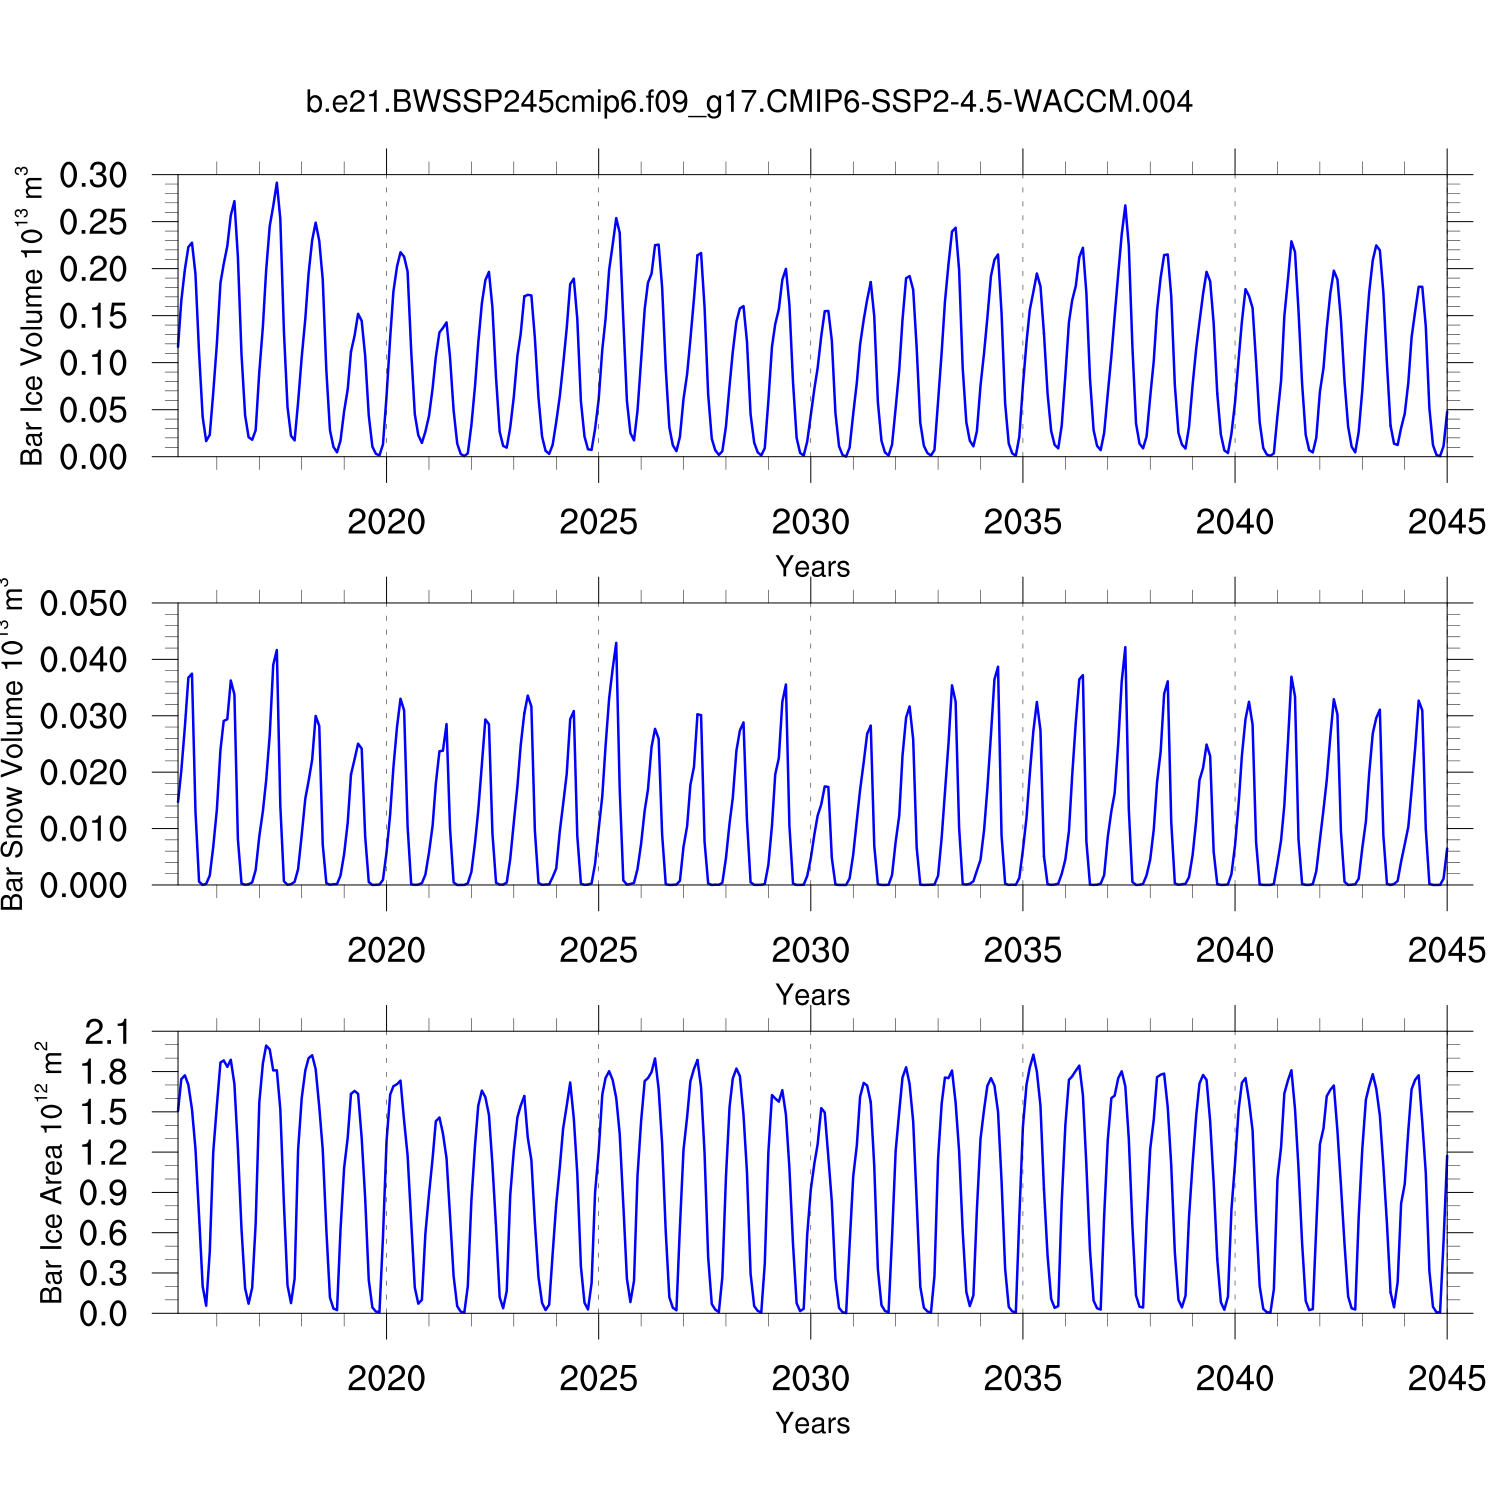Click the 2040 tick label on the ice area plot
Screen dimensions: 1500x1500
tap(1234, 1378)
